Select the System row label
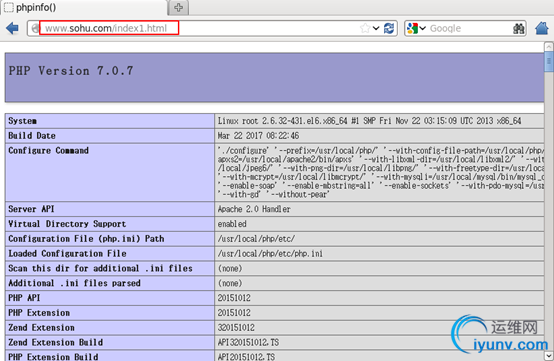 (x=22, y=121)
